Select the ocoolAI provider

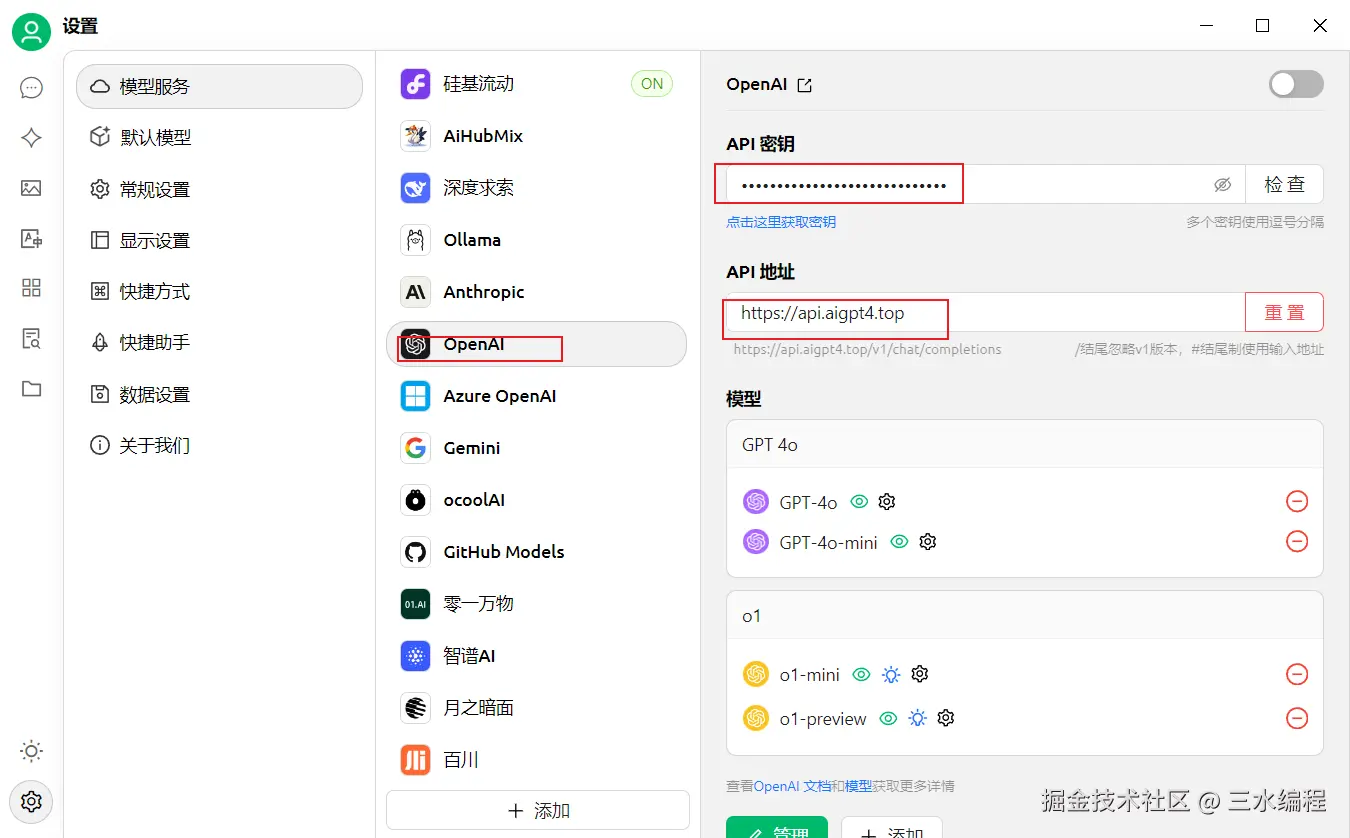536,500
